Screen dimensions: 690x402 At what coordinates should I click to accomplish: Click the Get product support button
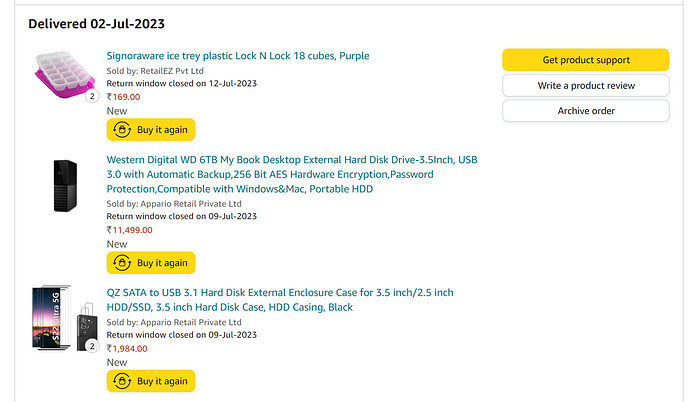[586, 60]
